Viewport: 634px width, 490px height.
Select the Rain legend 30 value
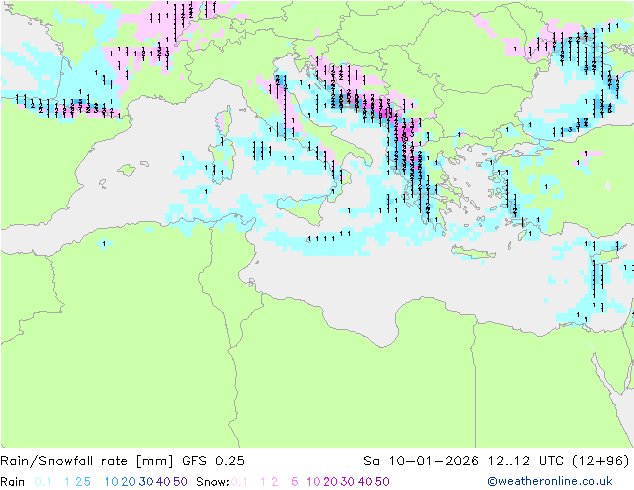pyautogui.click(x=146, y=482)
